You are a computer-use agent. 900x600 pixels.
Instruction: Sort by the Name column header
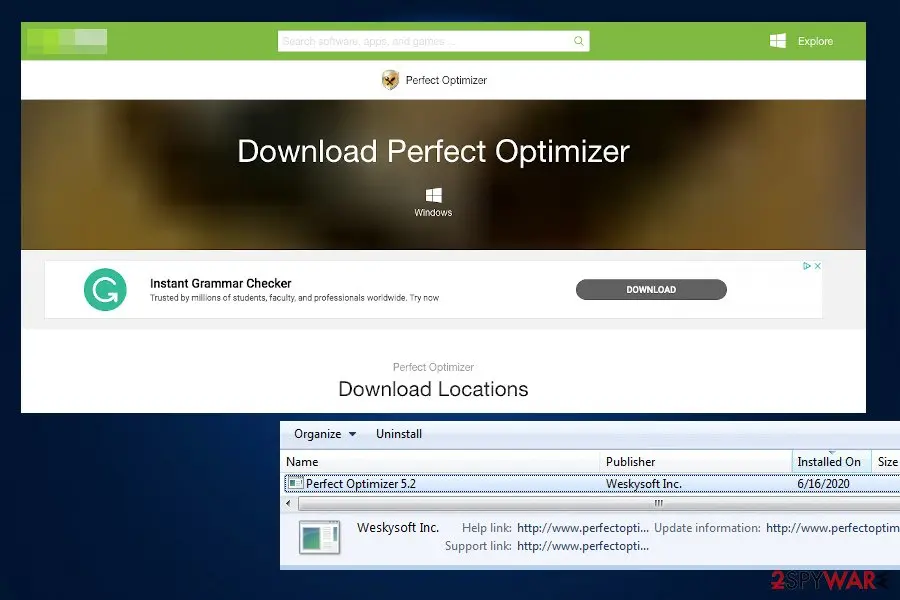[x=442, y=462]
